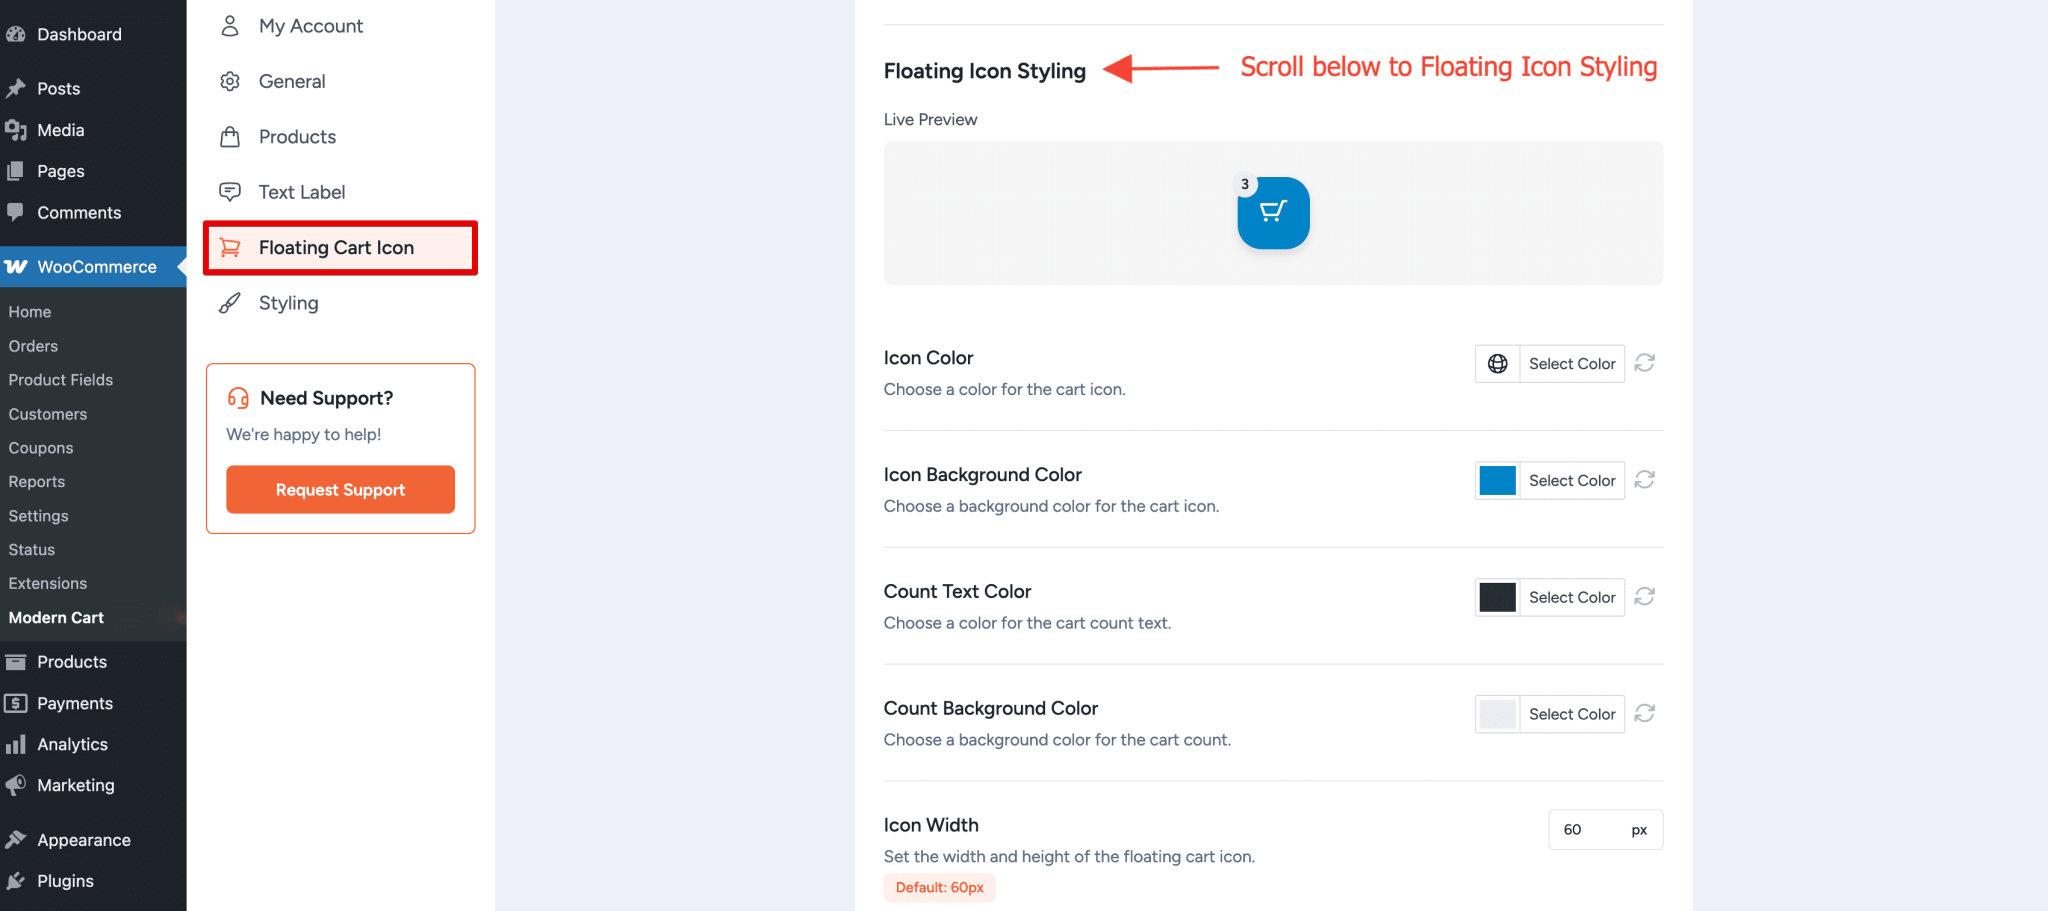
Task: Switch to the Styling tab
Action: (288, 303)
